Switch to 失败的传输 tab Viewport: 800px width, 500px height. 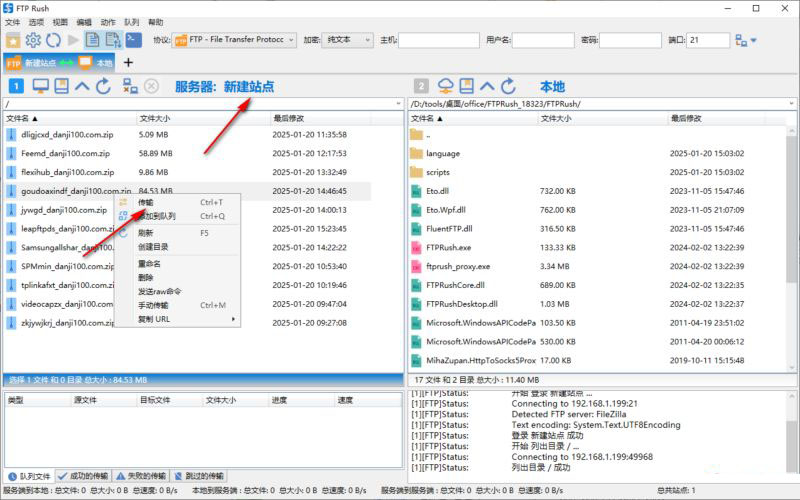click(x=141, y=476)
